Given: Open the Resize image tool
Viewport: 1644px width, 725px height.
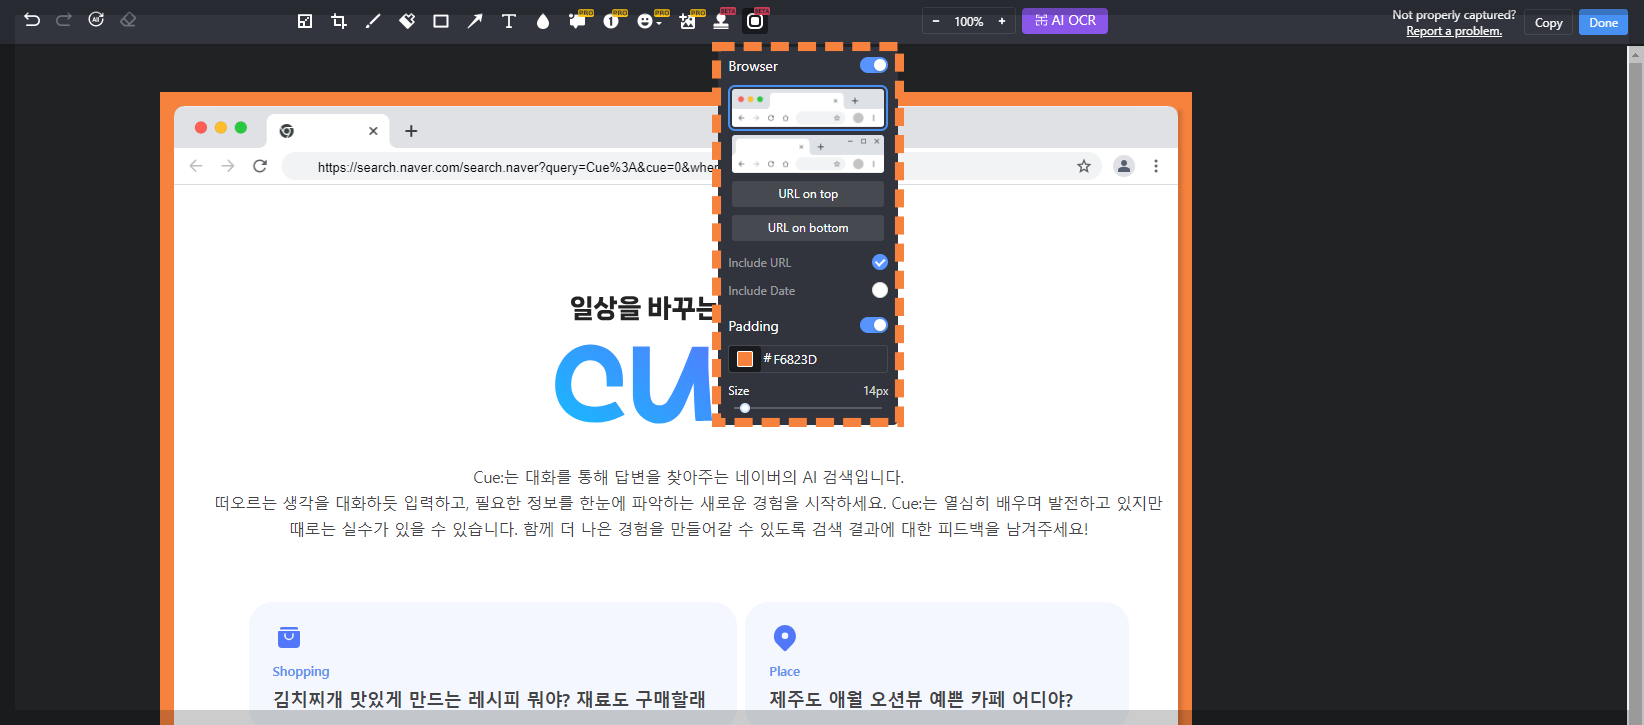Looking at the screenshot, I should point(305,21).
